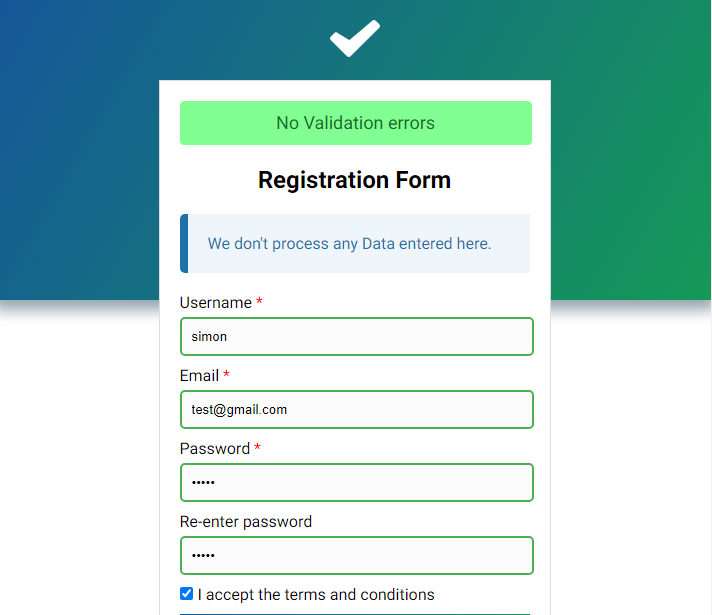Click the data processing notice text
712x615 pixels.
click(x=349, y=243)
